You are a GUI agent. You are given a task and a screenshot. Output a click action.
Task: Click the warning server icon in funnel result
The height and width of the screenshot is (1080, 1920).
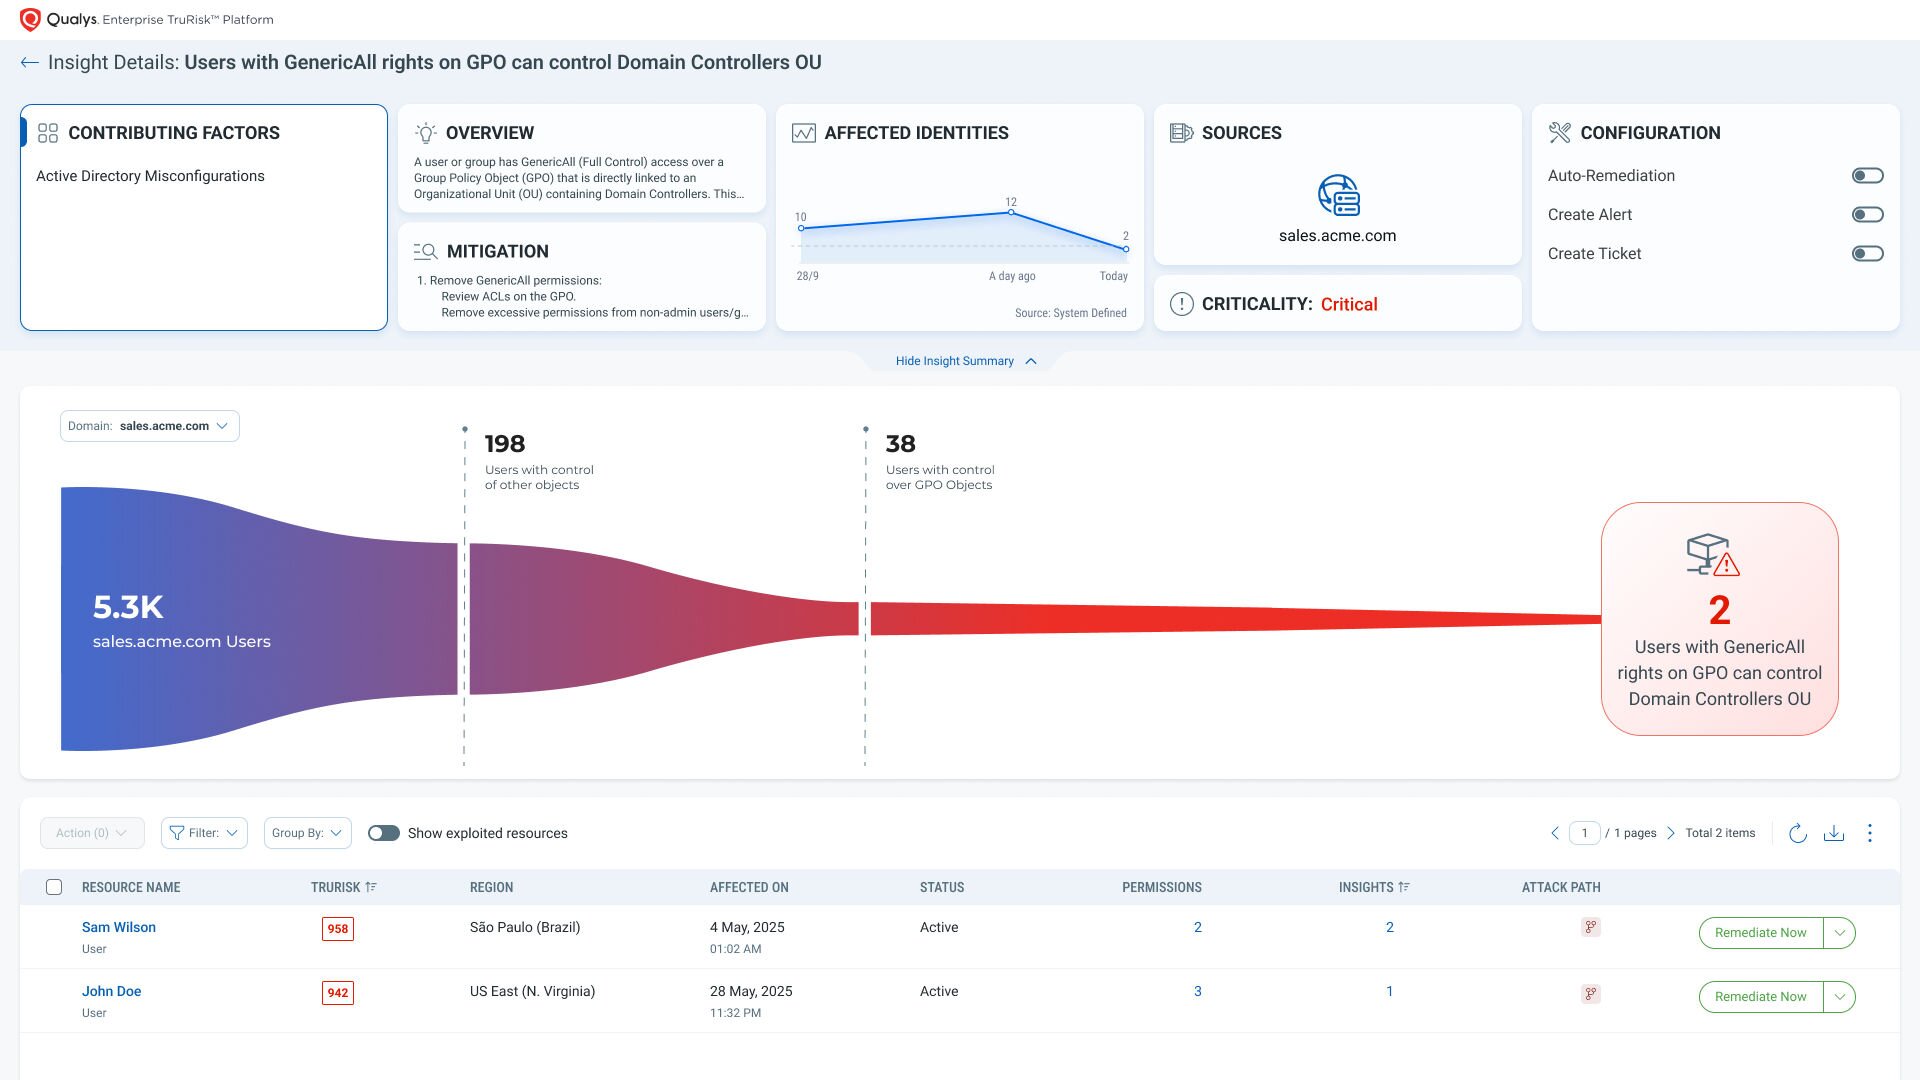(x=1713, y=555)
